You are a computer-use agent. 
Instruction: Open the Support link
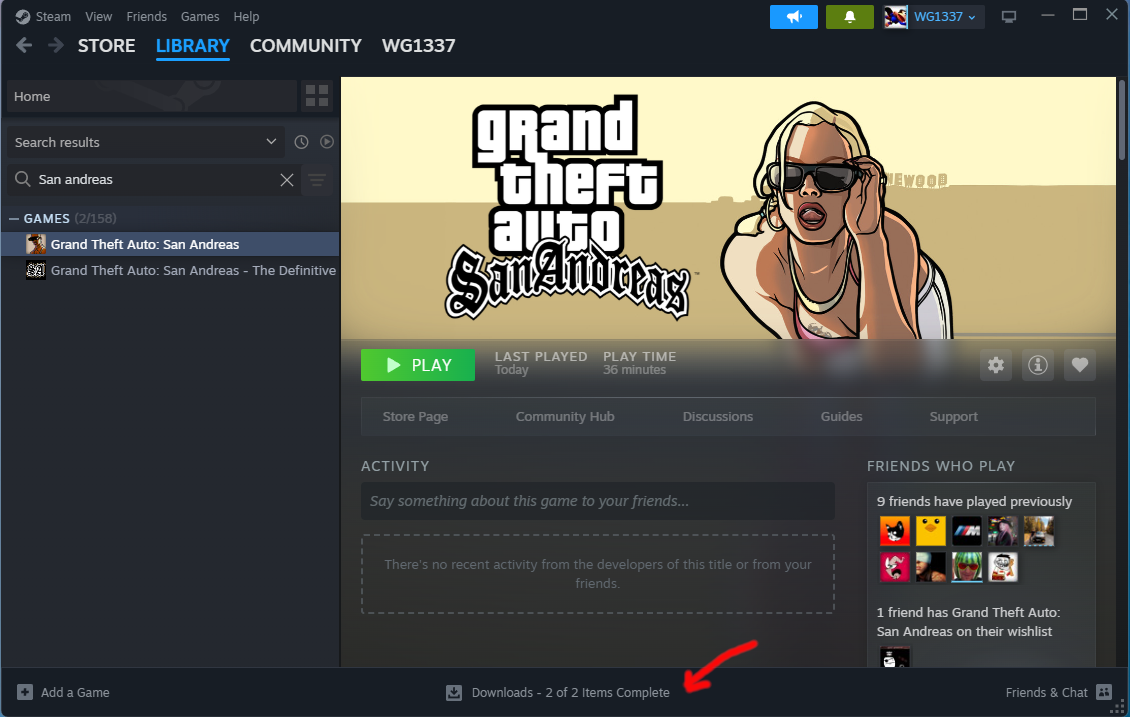(x=953, y=417)
